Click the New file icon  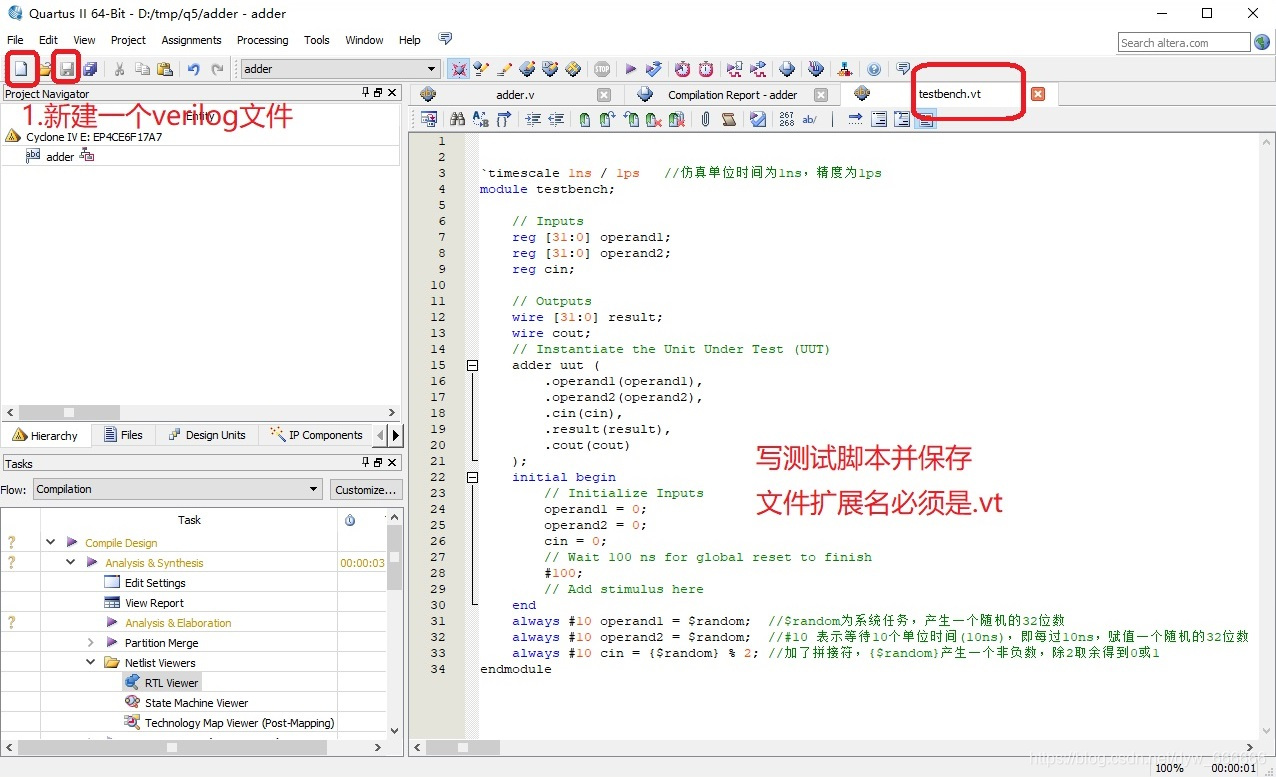(20, 69)
